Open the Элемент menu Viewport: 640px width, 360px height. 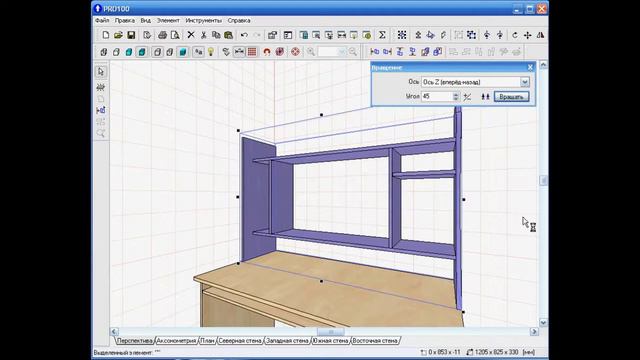tap(168, 20)
